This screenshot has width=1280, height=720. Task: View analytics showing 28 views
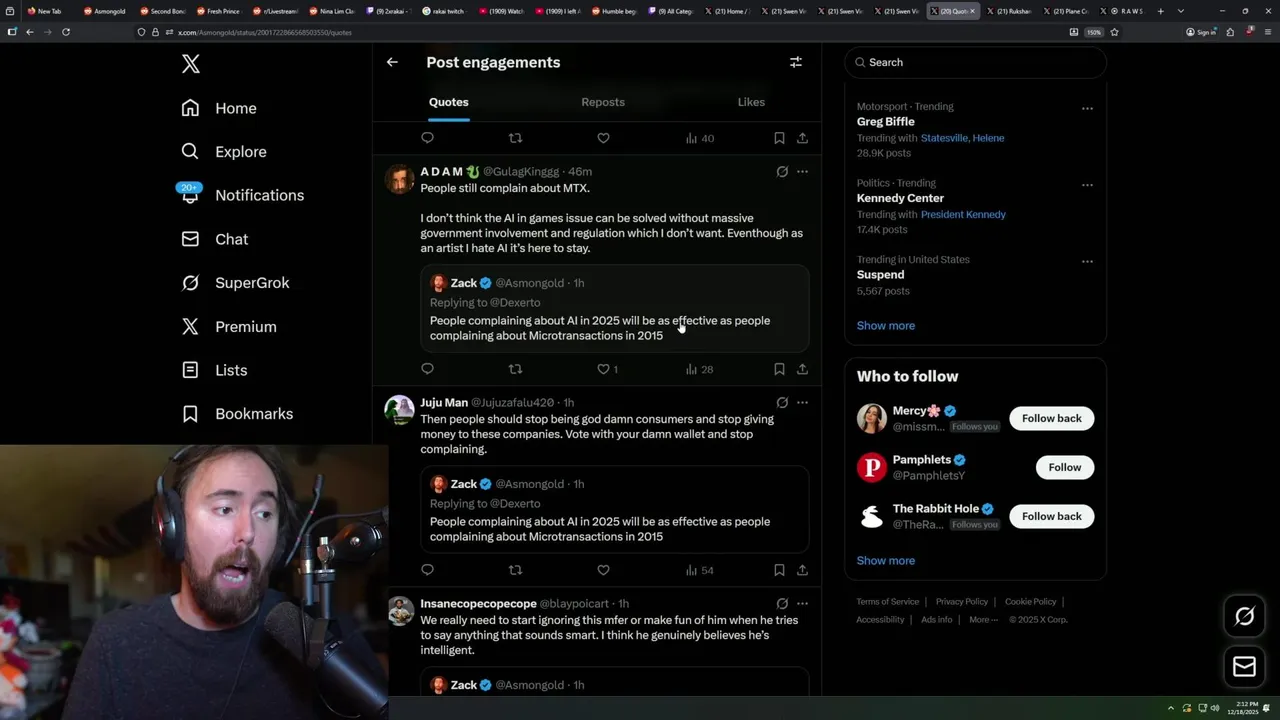699,369
